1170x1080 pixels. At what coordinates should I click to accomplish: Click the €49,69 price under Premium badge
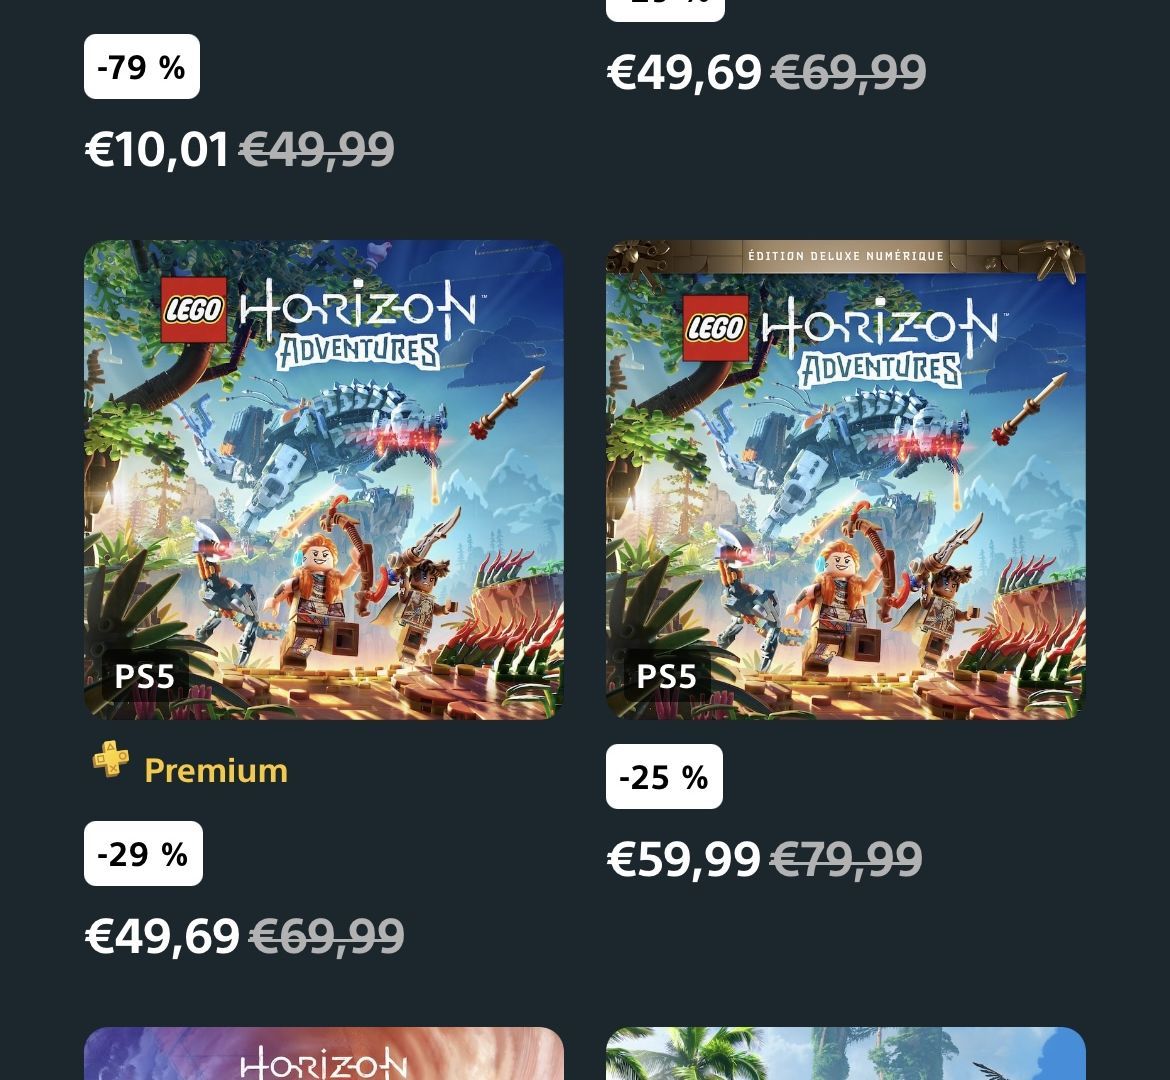[162, 936]
